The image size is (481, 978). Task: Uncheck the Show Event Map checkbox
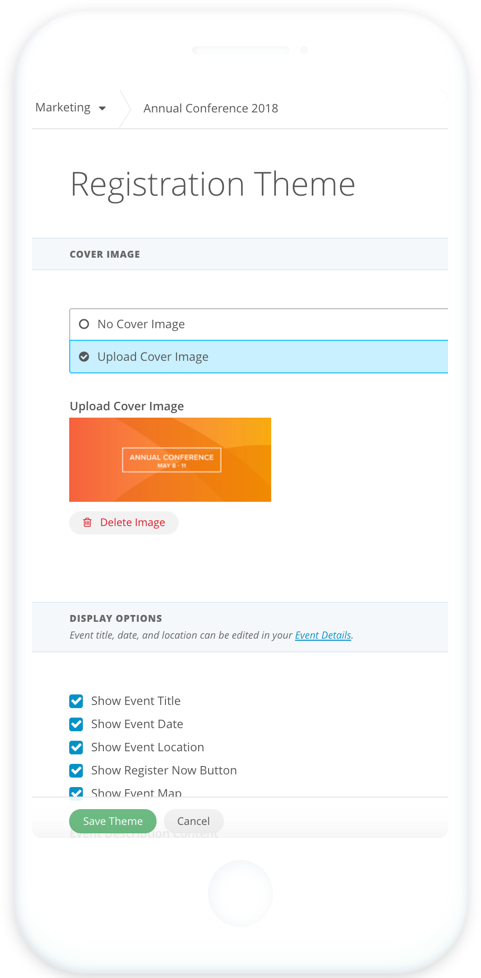tap(76, 793)
